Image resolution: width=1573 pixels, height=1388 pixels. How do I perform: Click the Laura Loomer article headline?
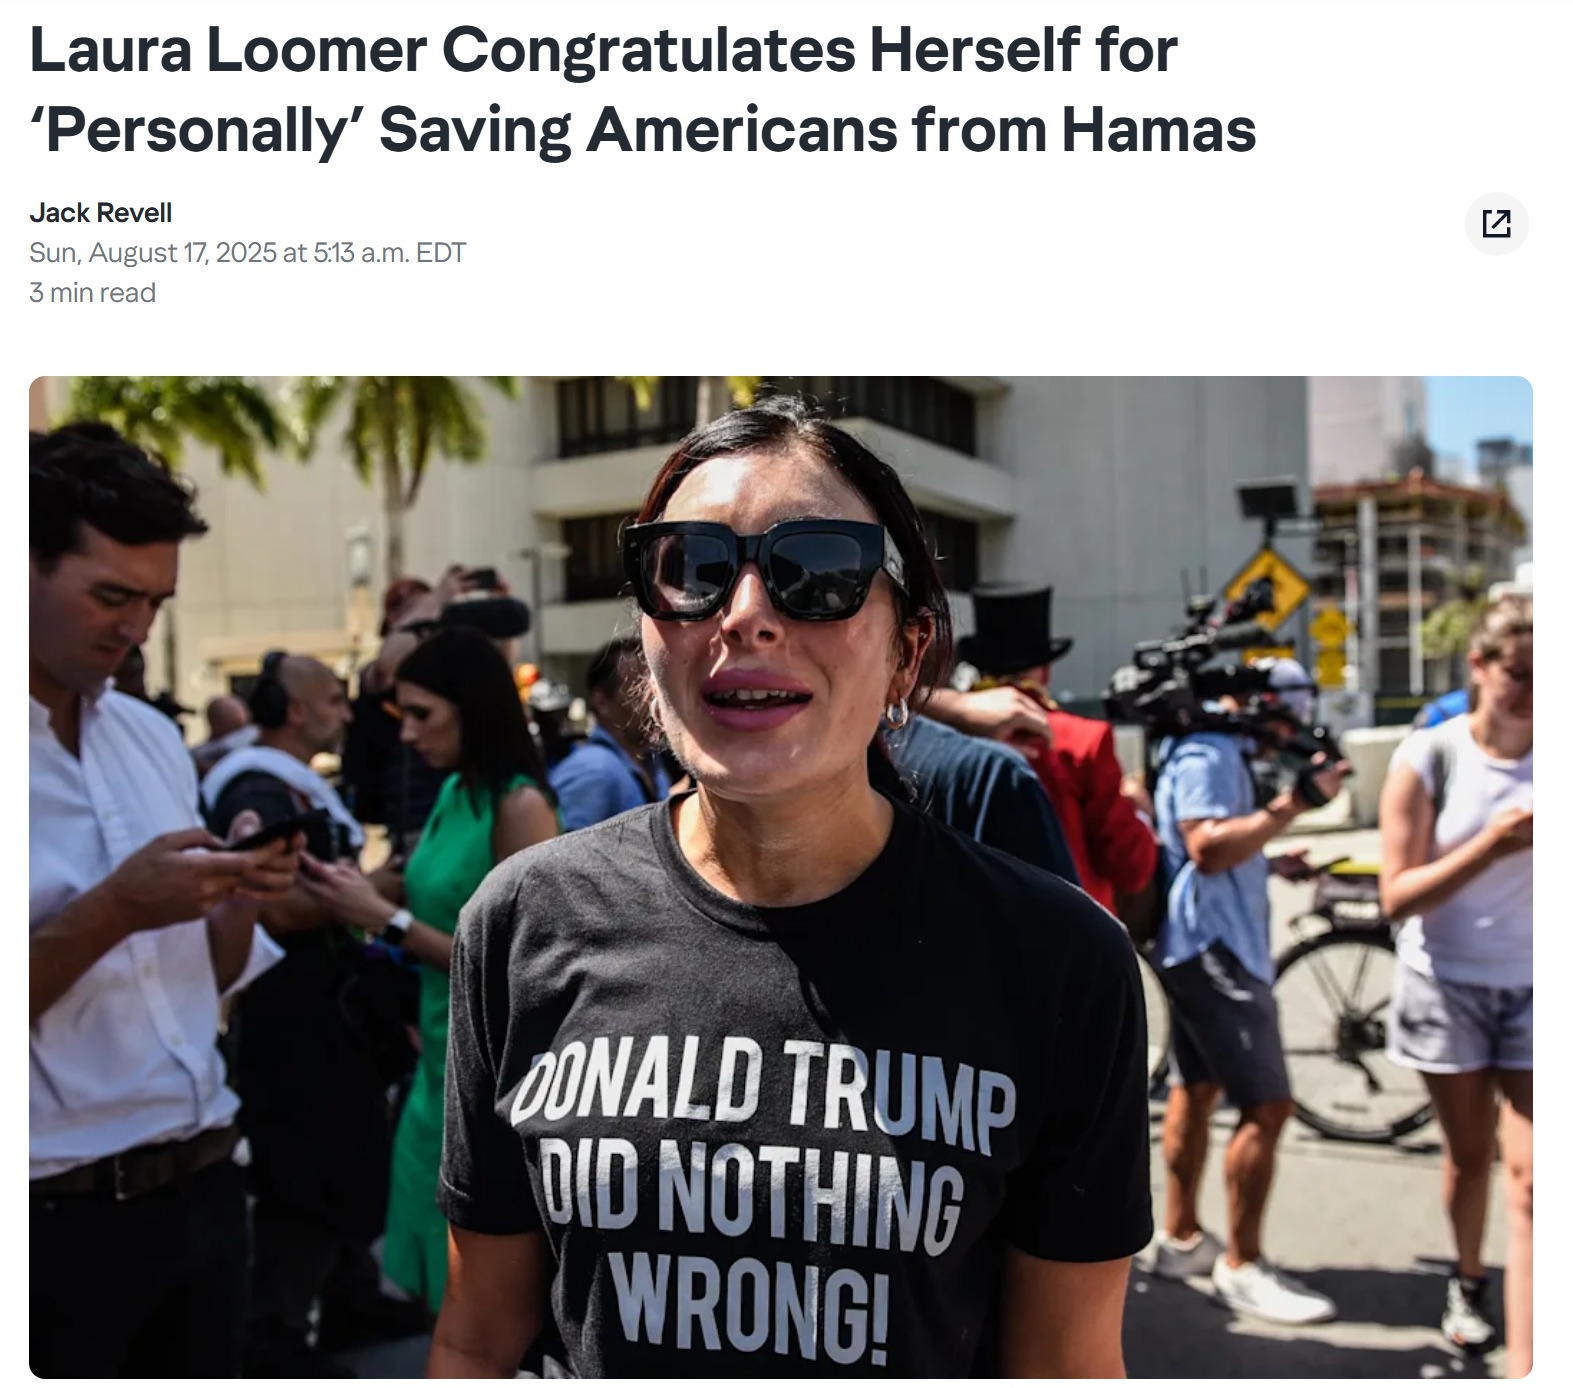pos(642,90)
